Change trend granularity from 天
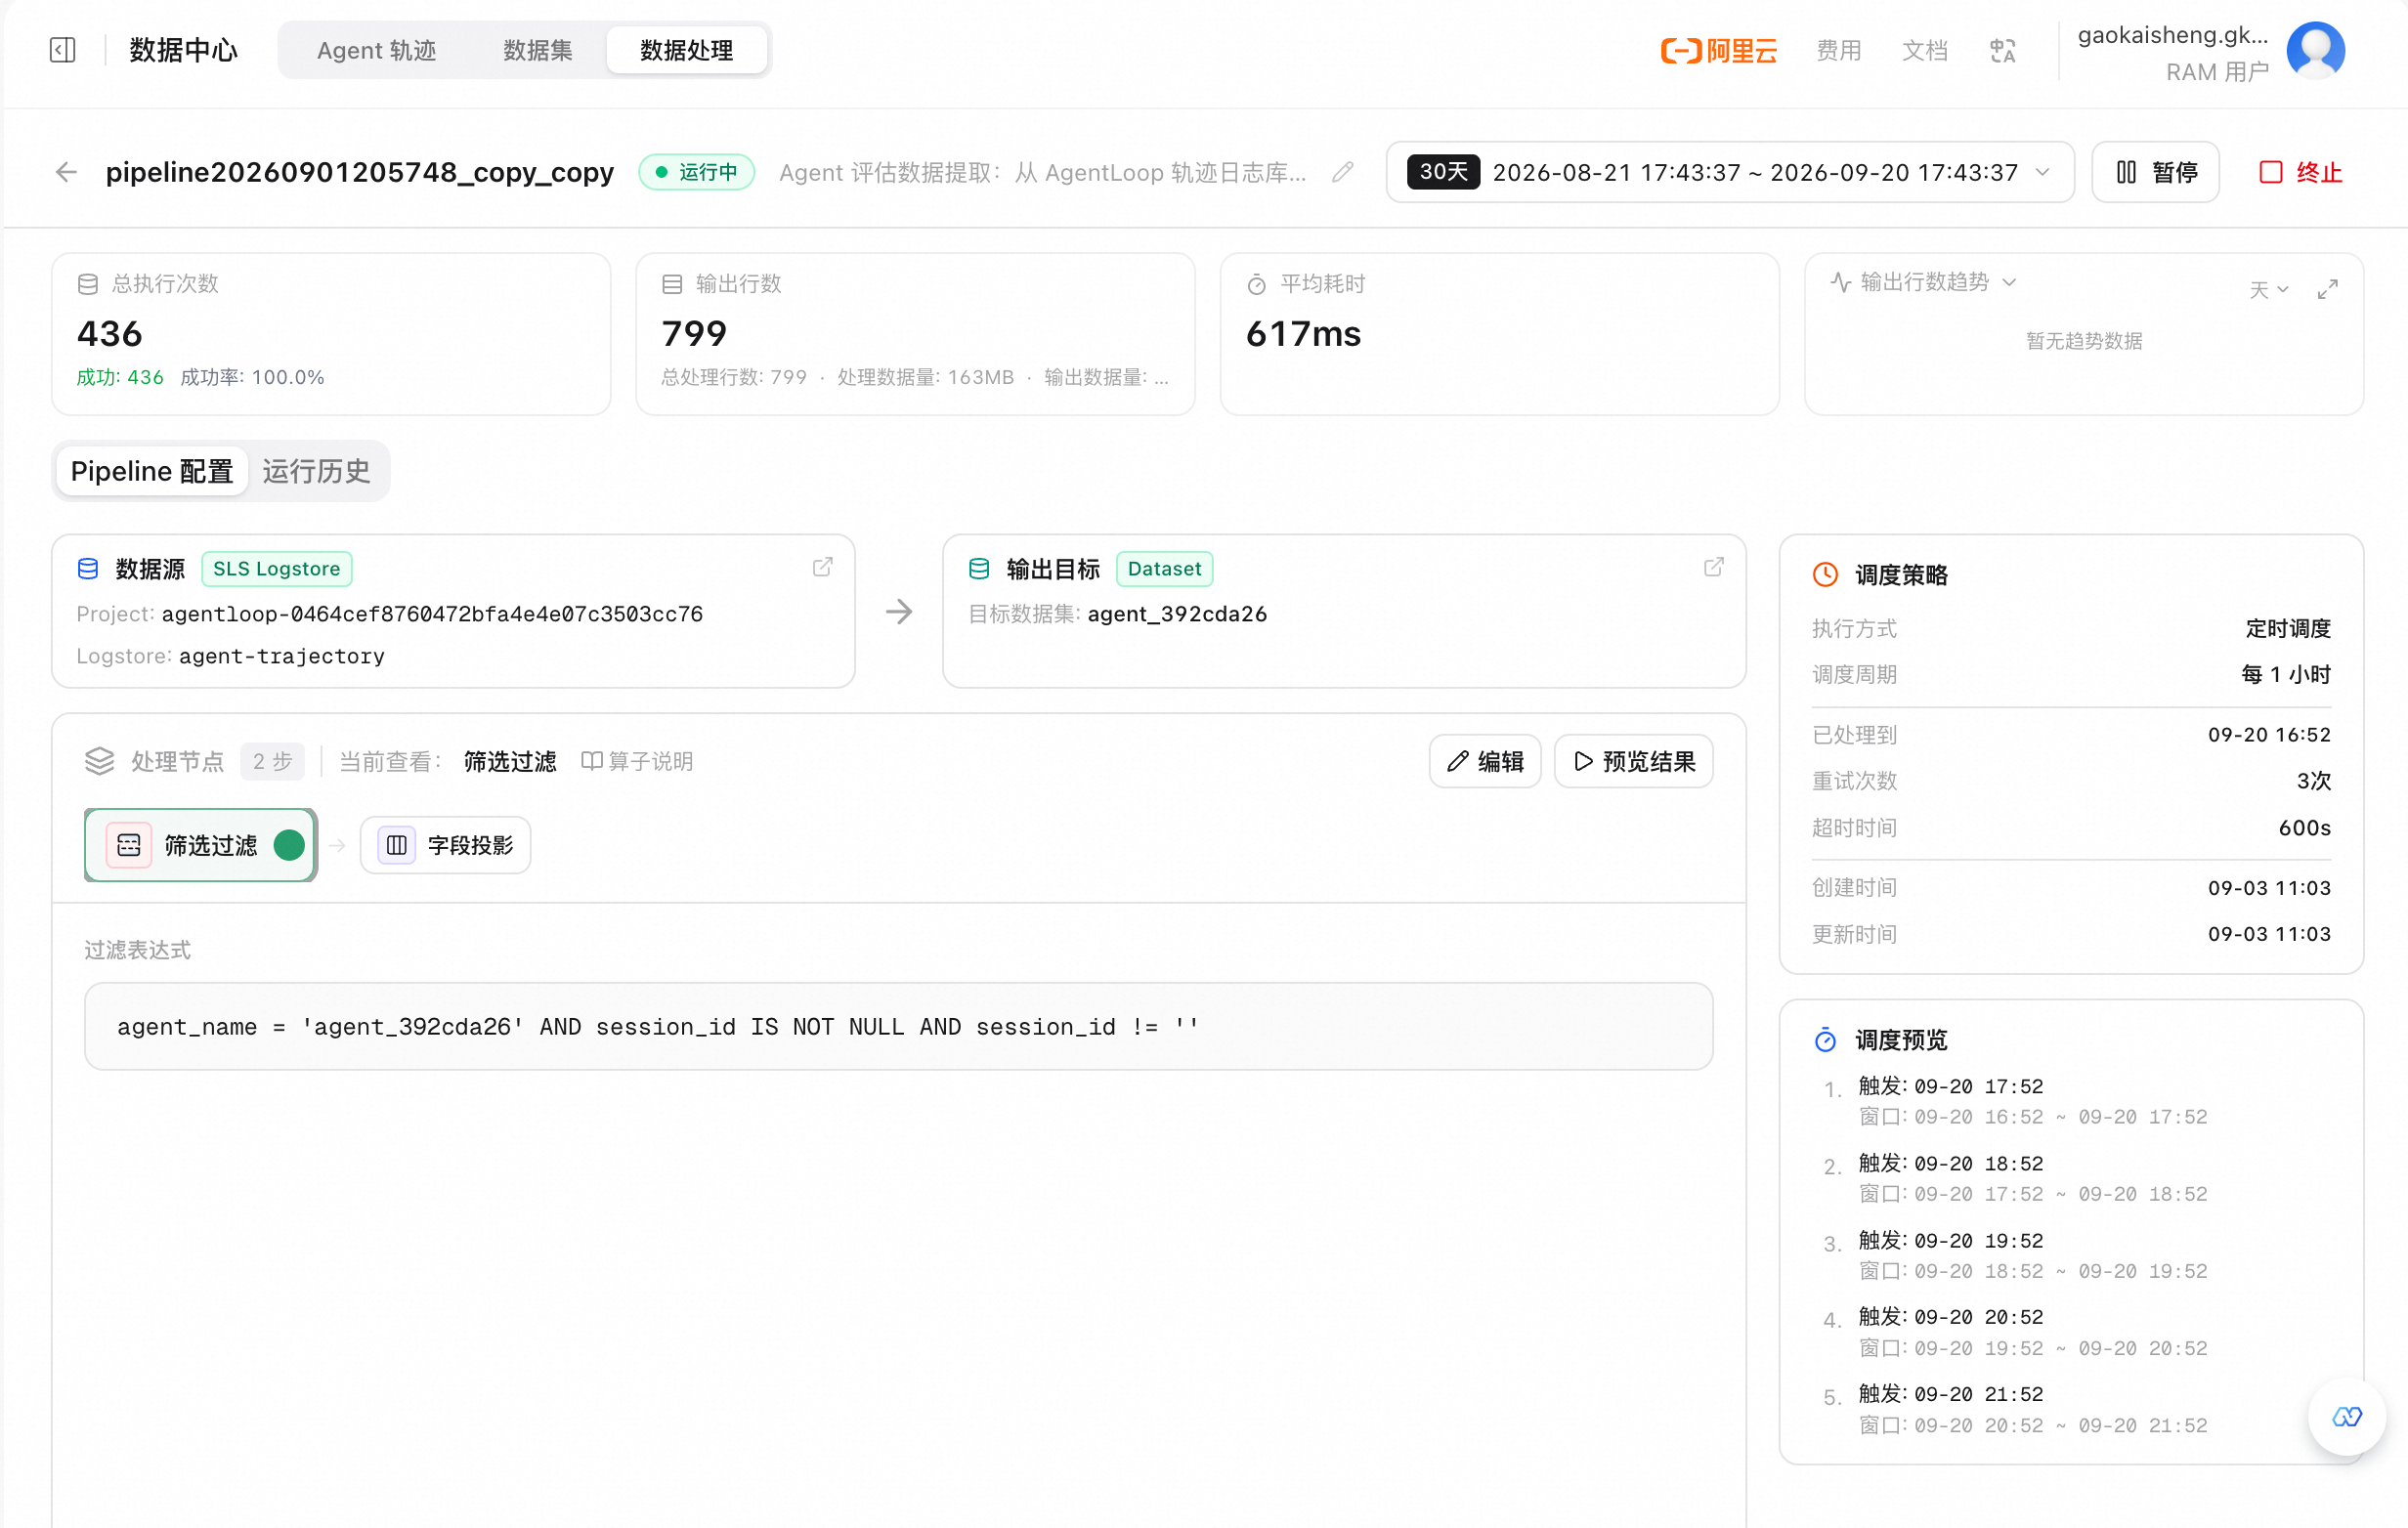This screenshot has height=1528, width=2408. [x=2268, y=290]
